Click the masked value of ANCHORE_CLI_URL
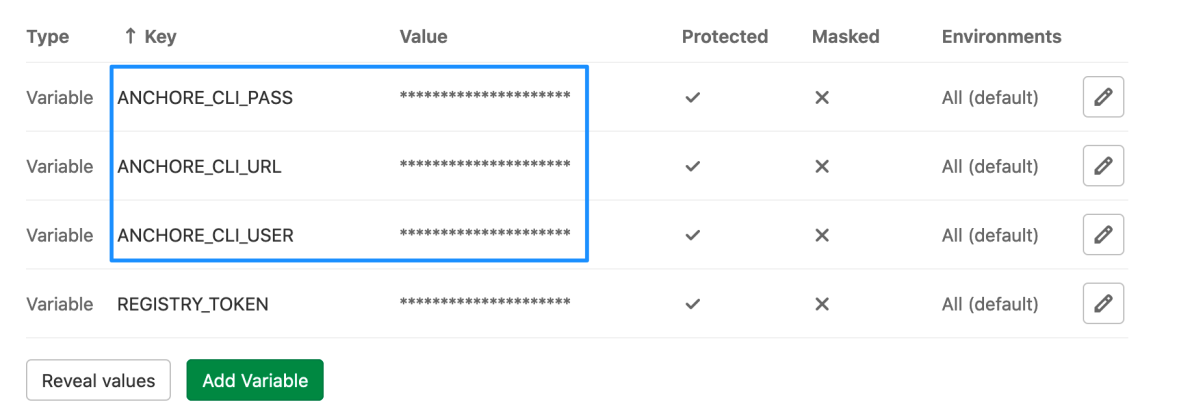 point(485,166)
